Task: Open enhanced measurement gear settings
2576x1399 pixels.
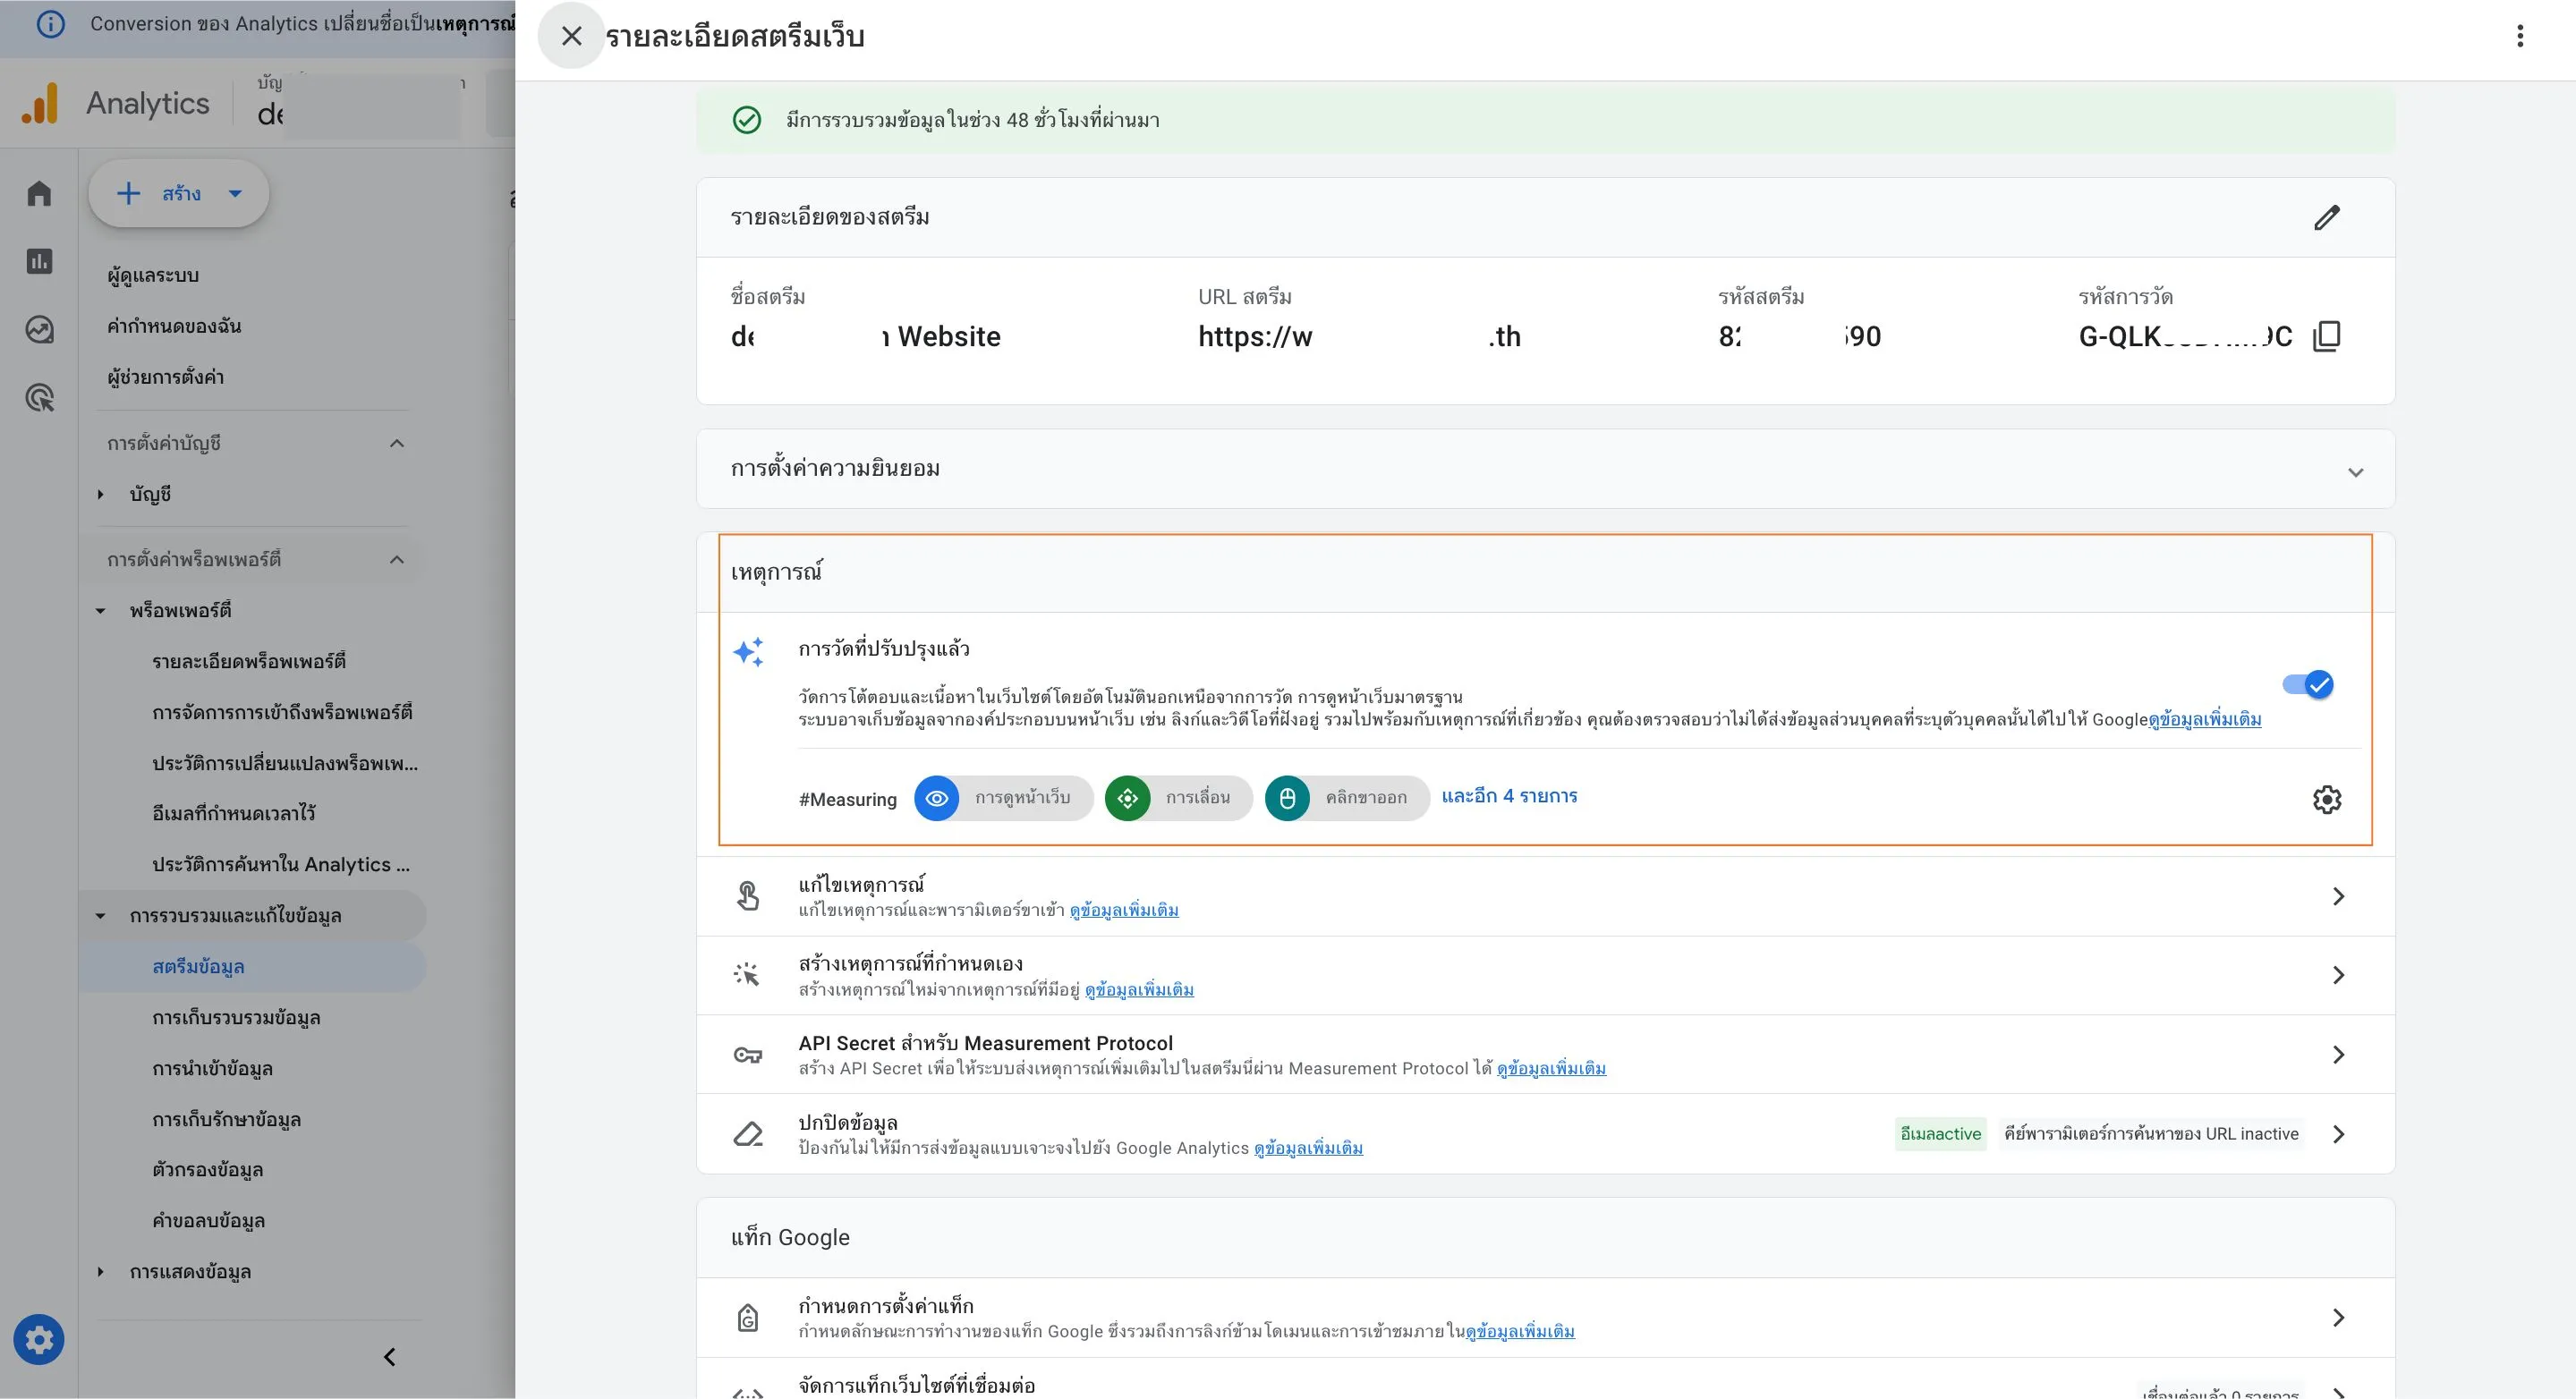Action: (2326, 799)
